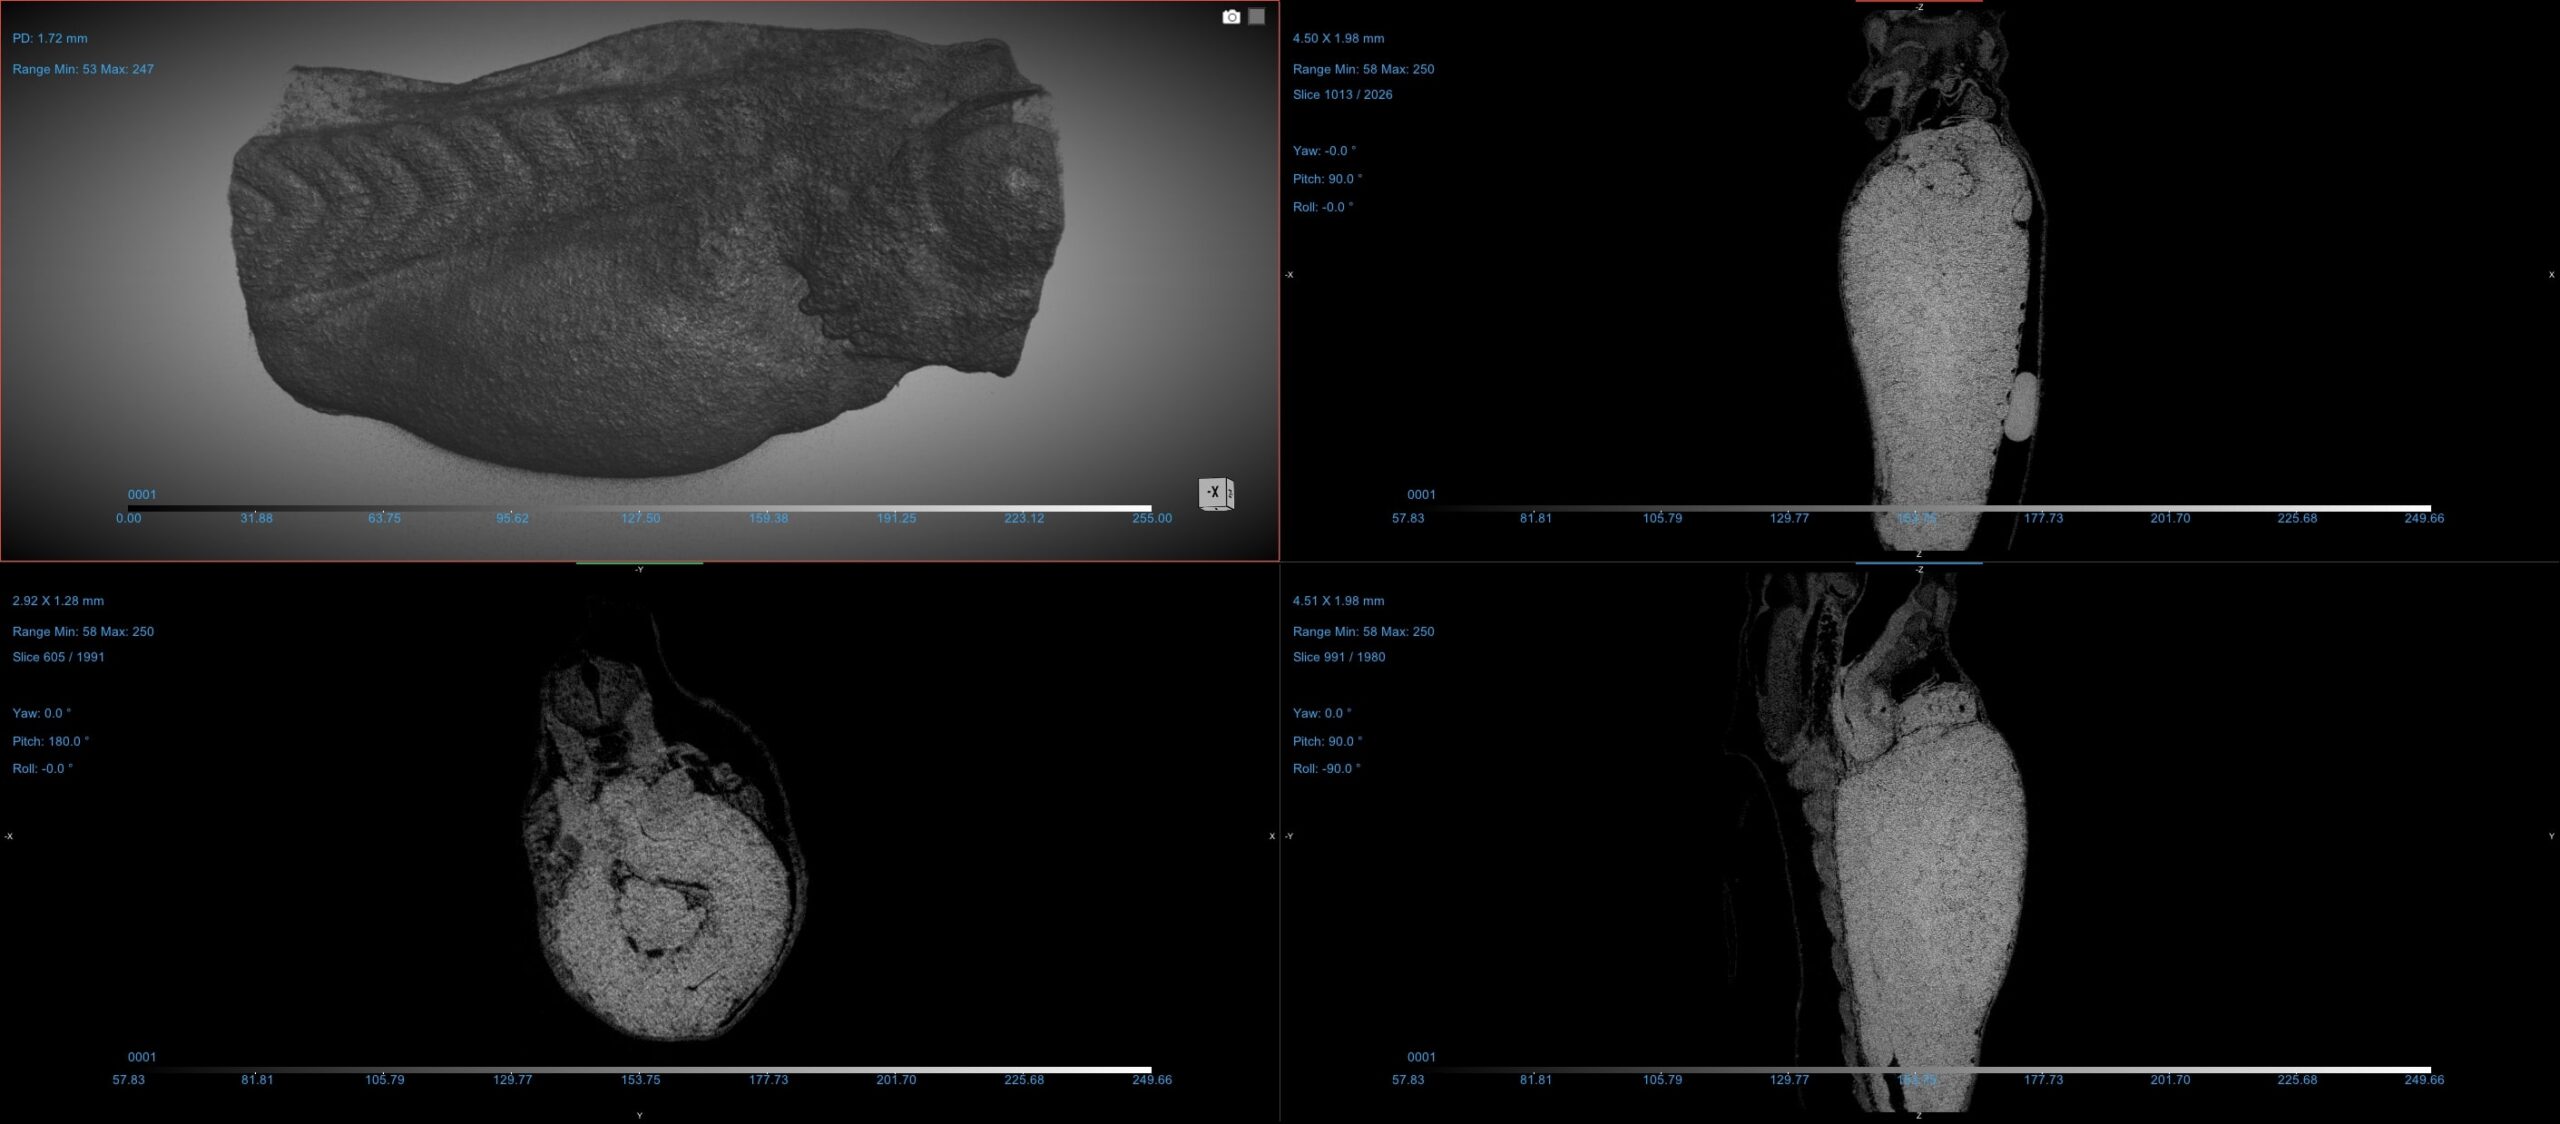Click the blue marker atop the 991 slice view

pos(1918,564)
